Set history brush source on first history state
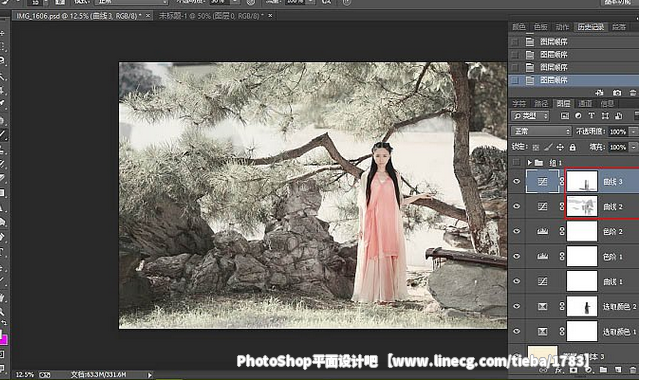 click(x=515, y=42)
